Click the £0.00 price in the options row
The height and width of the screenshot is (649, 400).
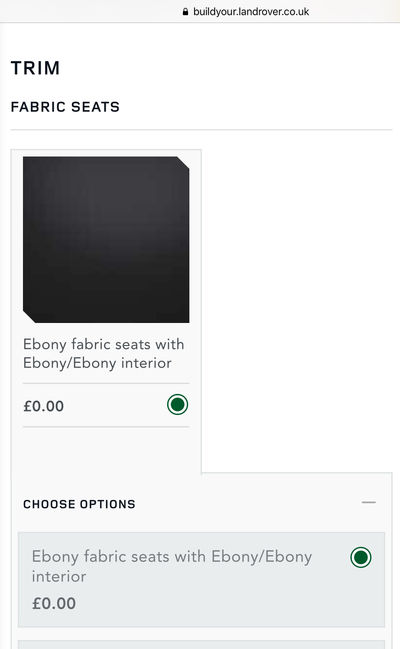coord(54,603)
